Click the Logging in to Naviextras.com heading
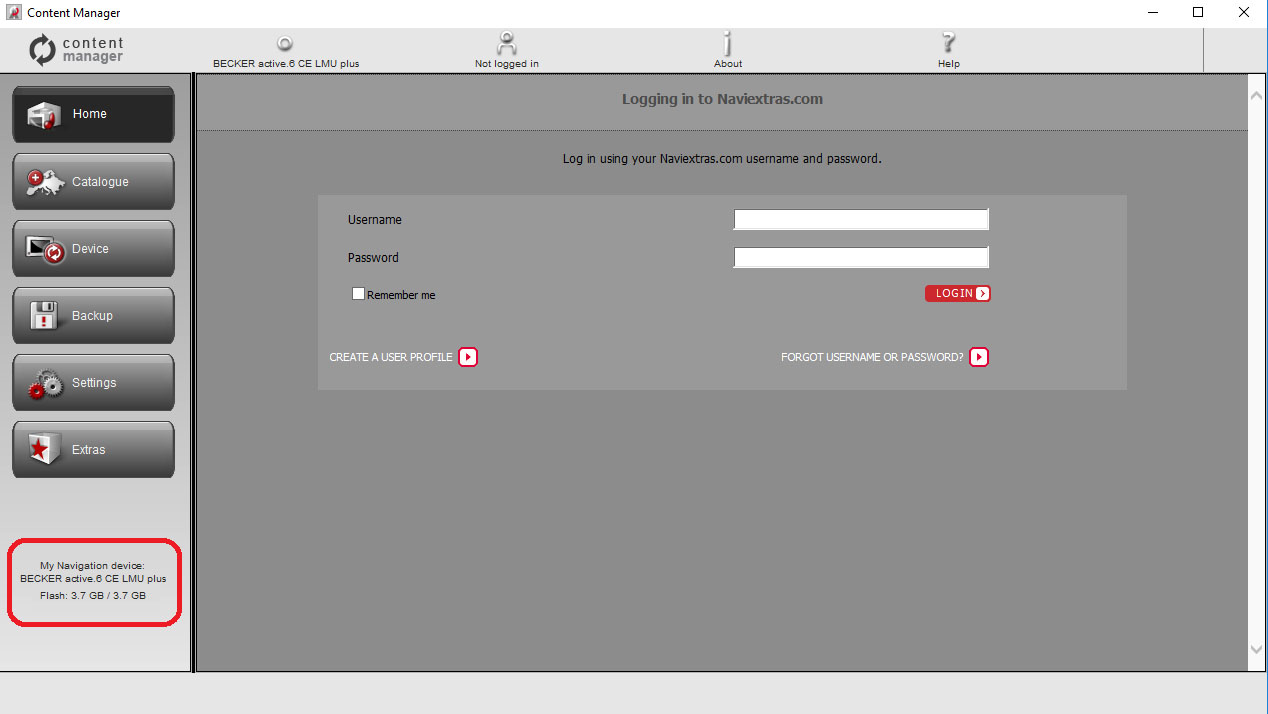Image resolution: width=1268 pixels, height=714 pixels. [x=722, y=99]
